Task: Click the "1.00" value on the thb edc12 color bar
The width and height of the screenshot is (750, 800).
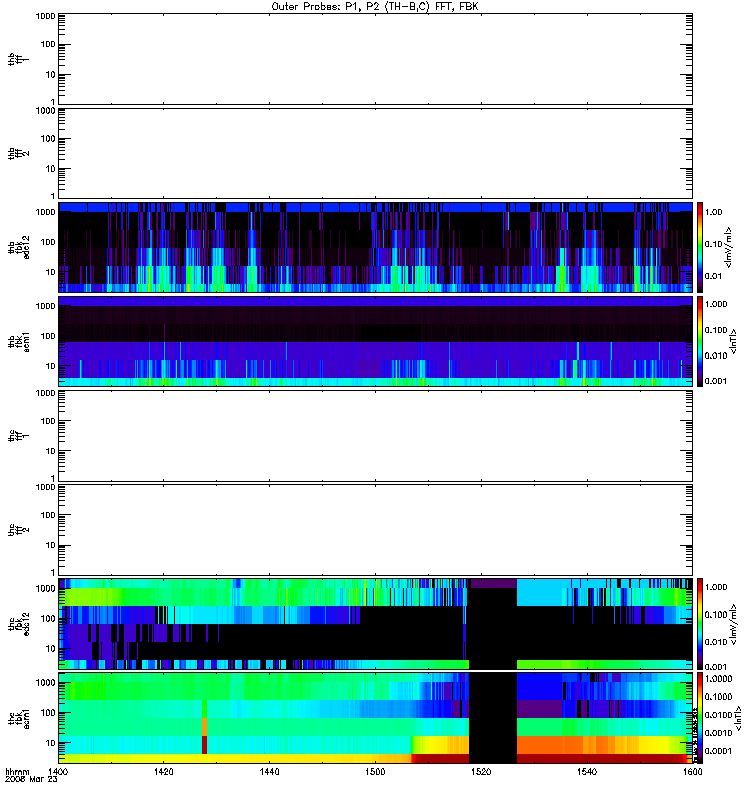Action: point(713,212)
